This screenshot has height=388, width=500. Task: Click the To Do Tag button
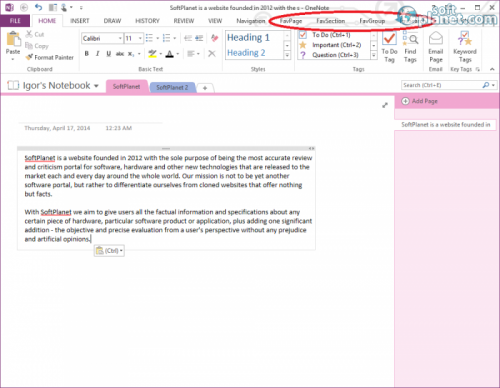pyautogui.click(x=389, y=47)
